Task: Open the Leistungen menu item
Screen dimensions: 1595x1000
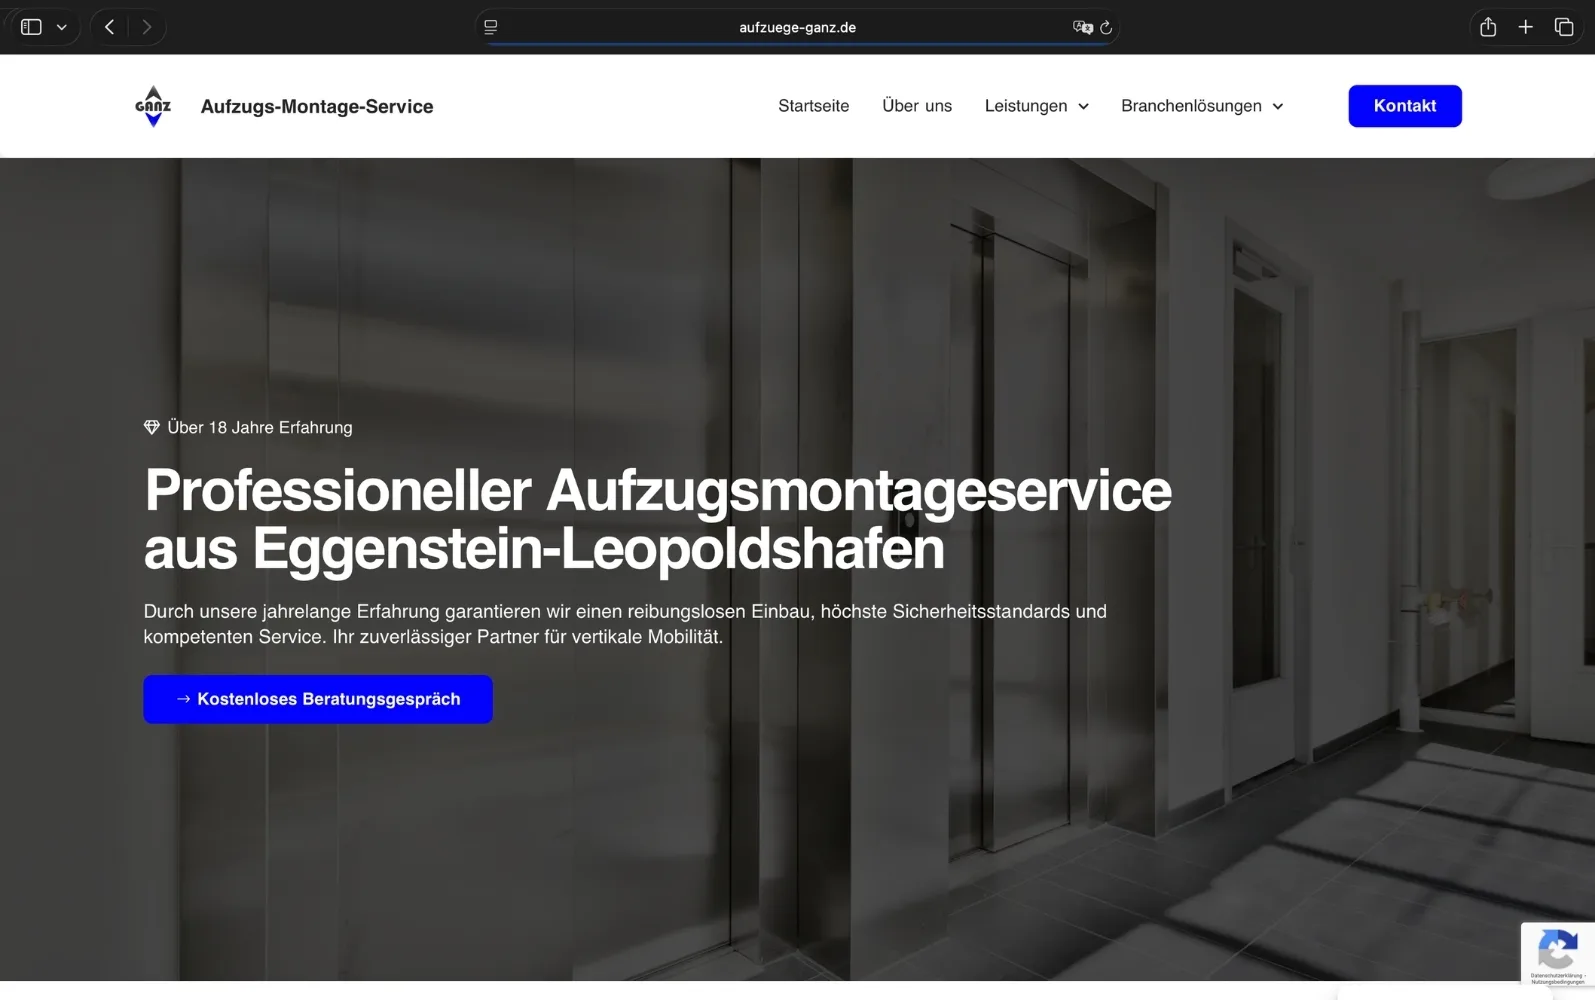Action: tap(1026, 106)
